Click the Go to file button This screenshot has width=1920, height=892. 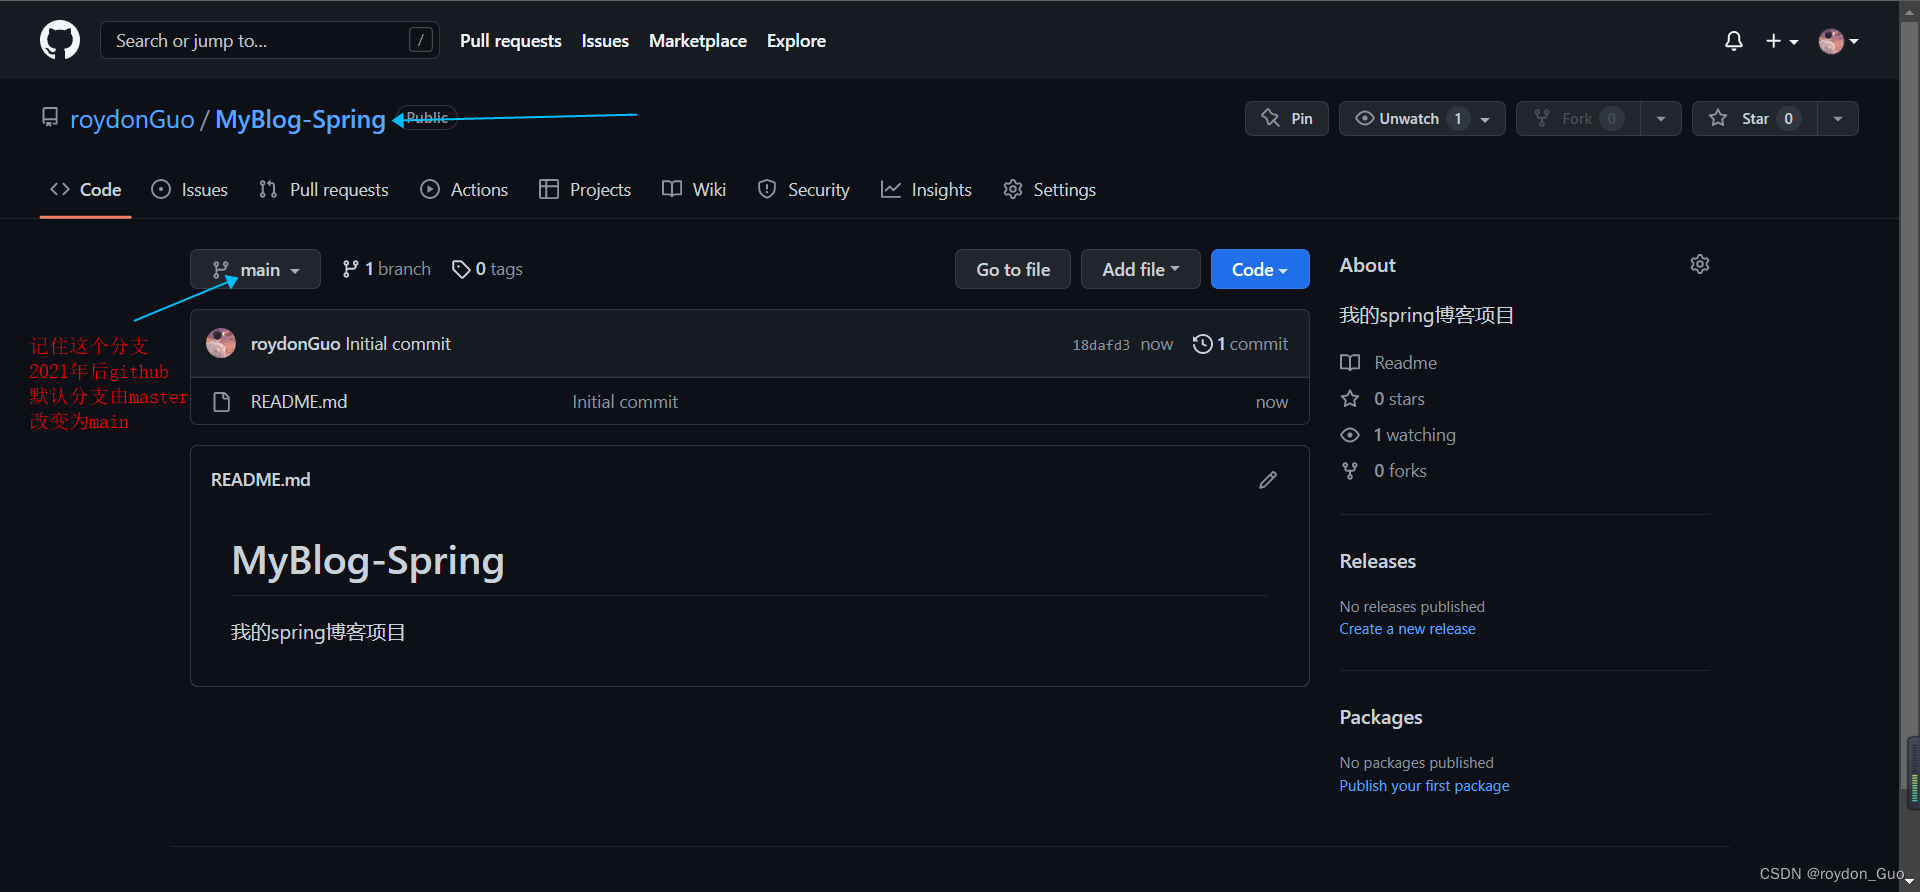pos(1013,269)
